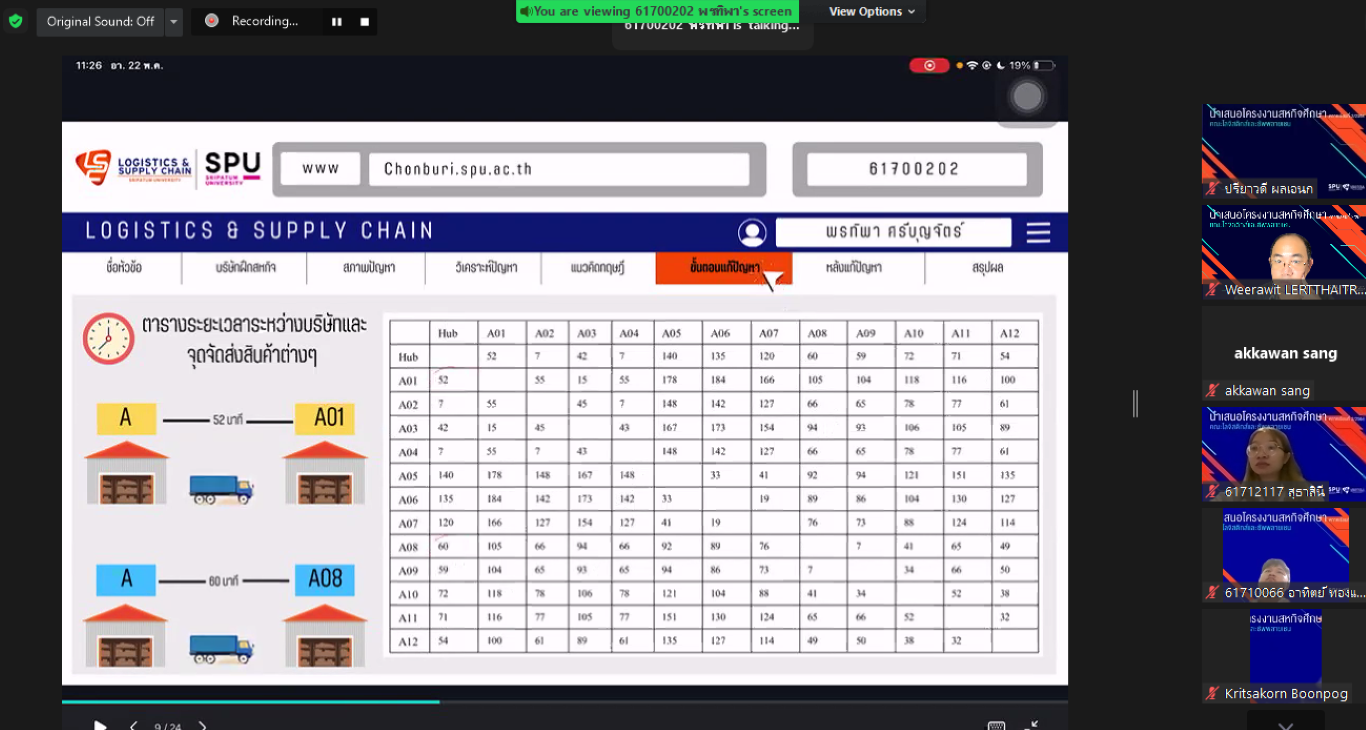This screenshot has height=730, width=1366.
Task: Click the green encryption shield icon
Action: pos(15,21)
